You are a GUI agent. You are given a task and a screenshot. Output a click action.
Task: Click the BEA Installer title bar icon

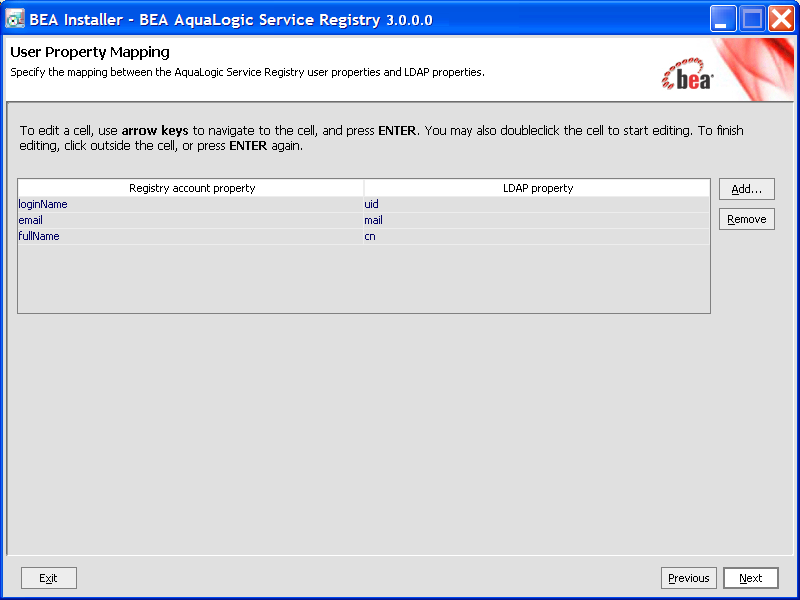(x=15, y=19)
